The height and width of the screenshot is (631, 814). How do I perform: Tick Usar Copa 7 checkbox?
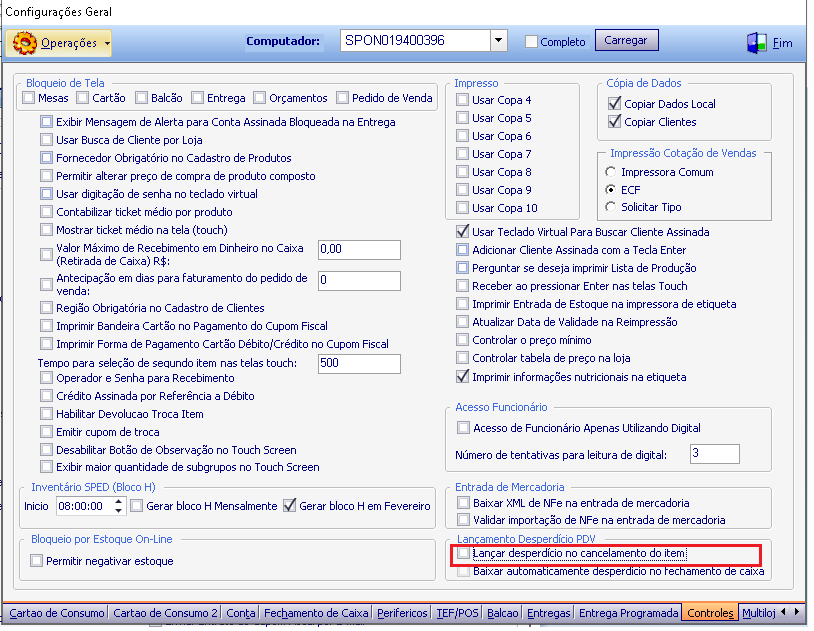(x=462, y=154)
